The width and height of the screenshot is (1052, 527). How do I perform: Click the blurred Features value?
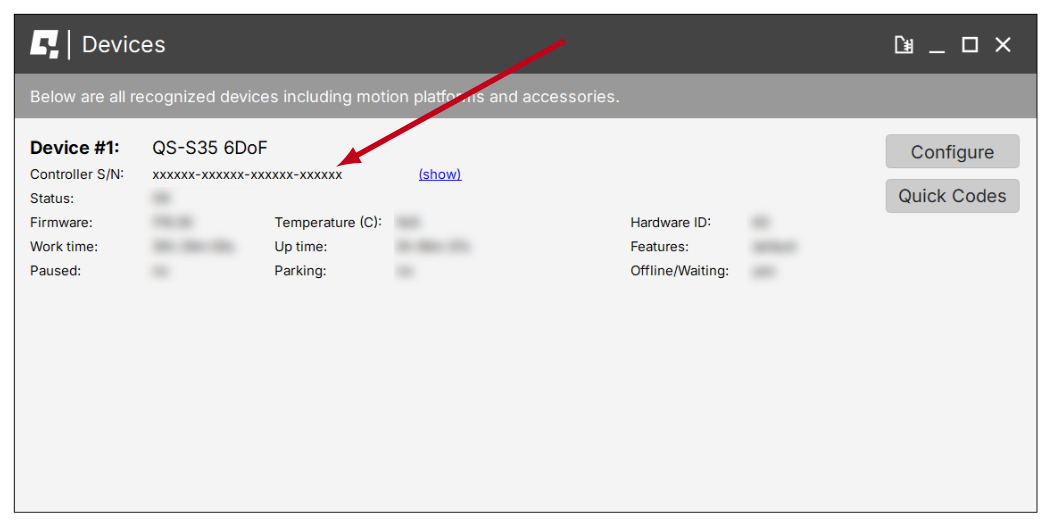click(x=774, y=246)
